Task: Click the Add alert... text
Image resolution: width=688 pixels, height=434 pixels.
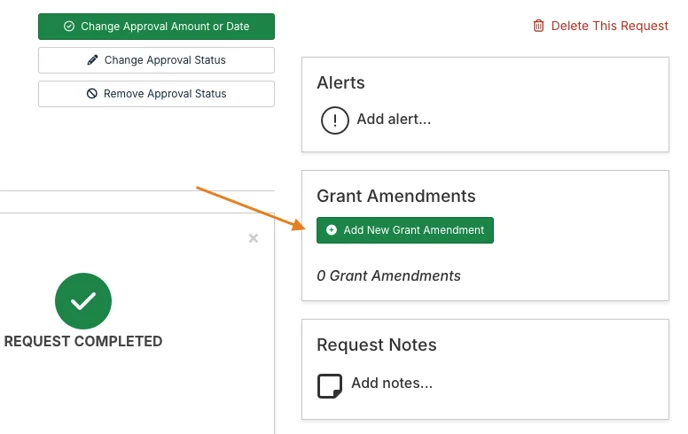Action: pos(394,119)
